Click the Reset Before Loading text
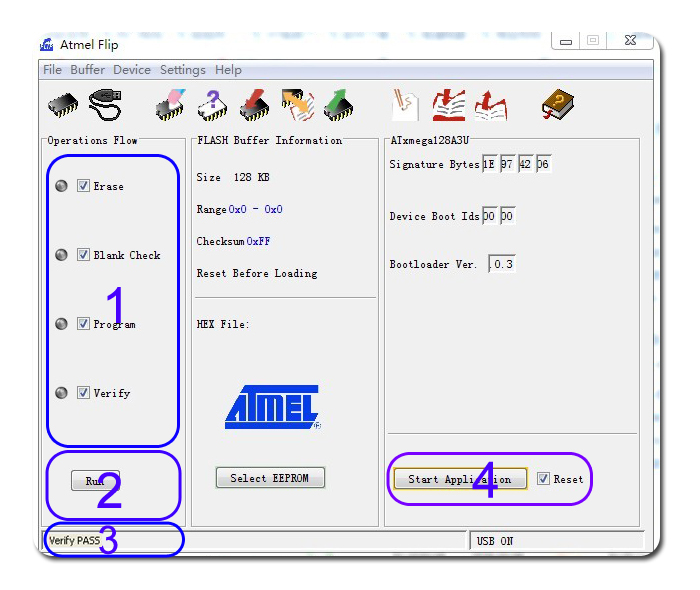700x590 pixels. pos(257,273)
